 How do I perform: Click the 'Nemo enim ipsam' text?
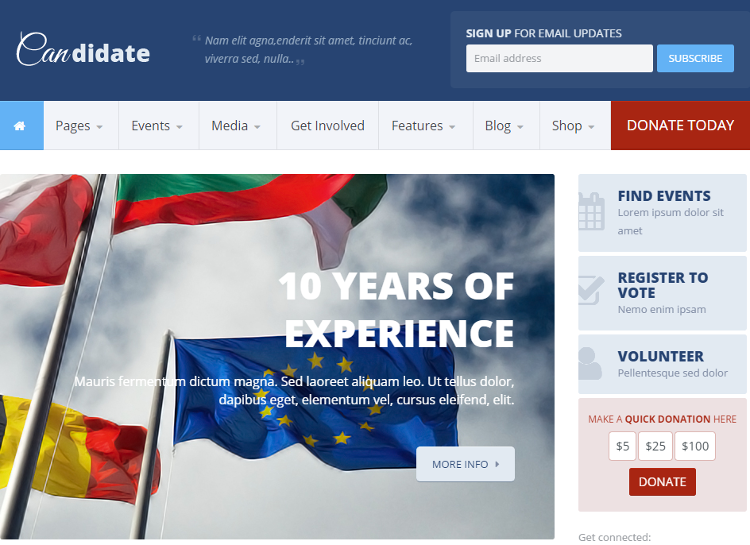coord(662,310)
